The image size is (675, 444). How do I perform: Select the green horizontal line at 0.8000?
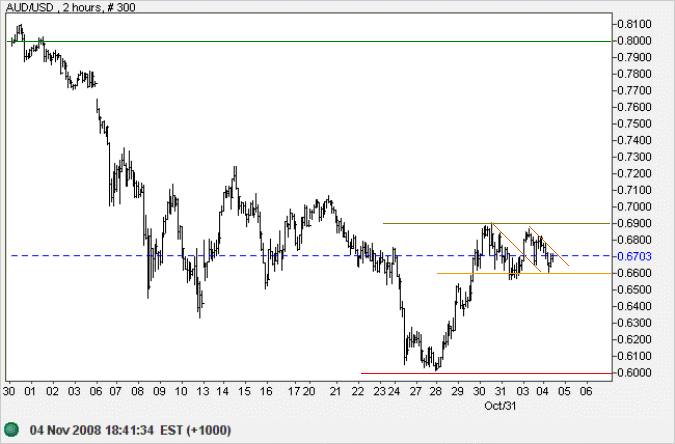point(310,41)
